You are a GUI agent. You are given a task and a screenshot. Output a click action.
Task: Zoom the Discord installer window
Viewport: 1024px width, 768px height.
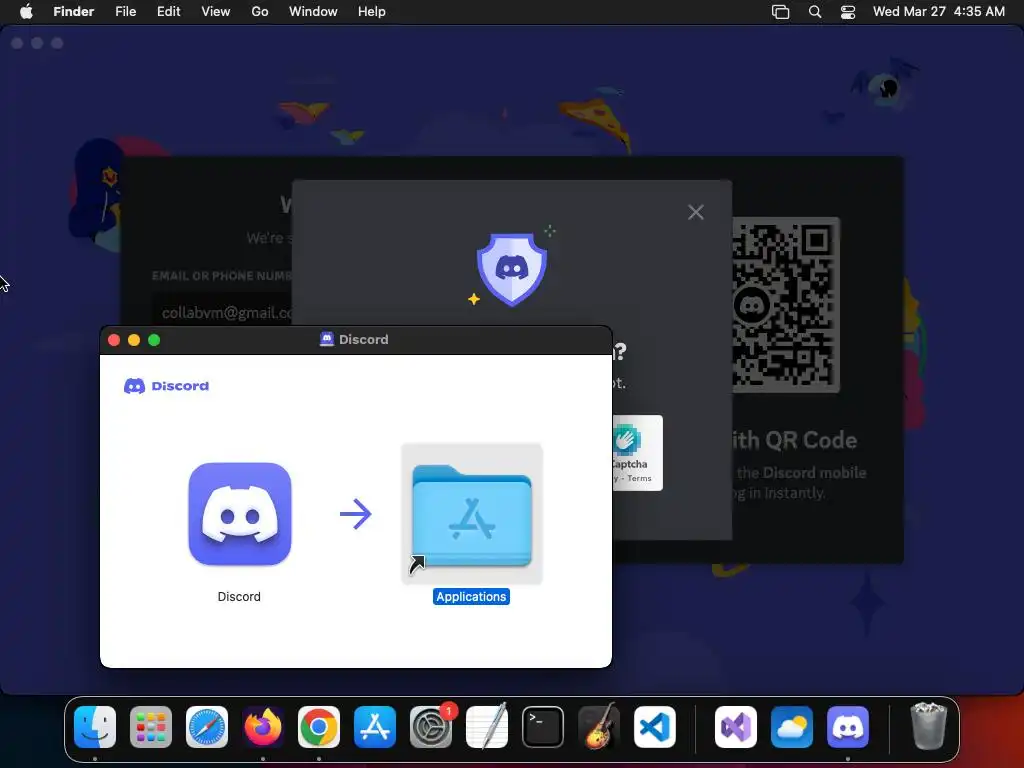point(154,340)
